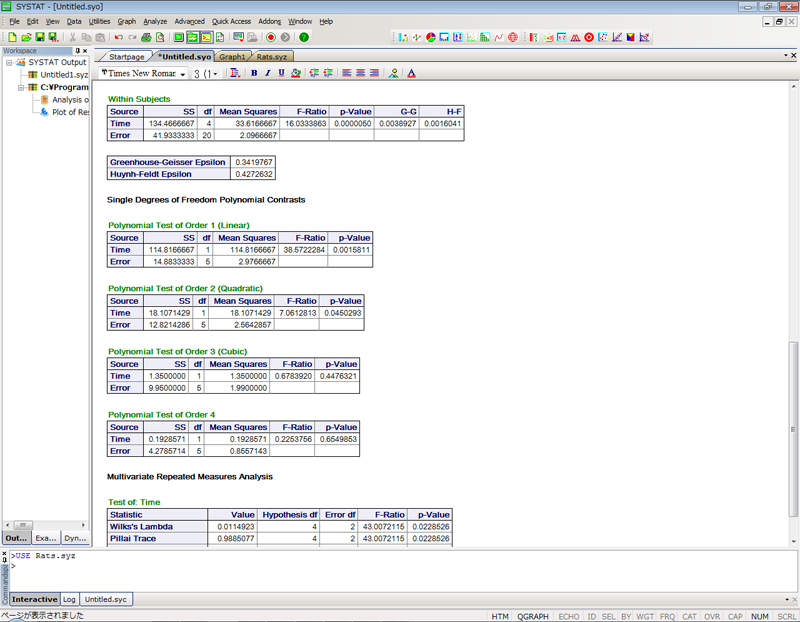Switch to the Examples workspace tab
This screenshot has height=622, width=800.
click(46, 538)
